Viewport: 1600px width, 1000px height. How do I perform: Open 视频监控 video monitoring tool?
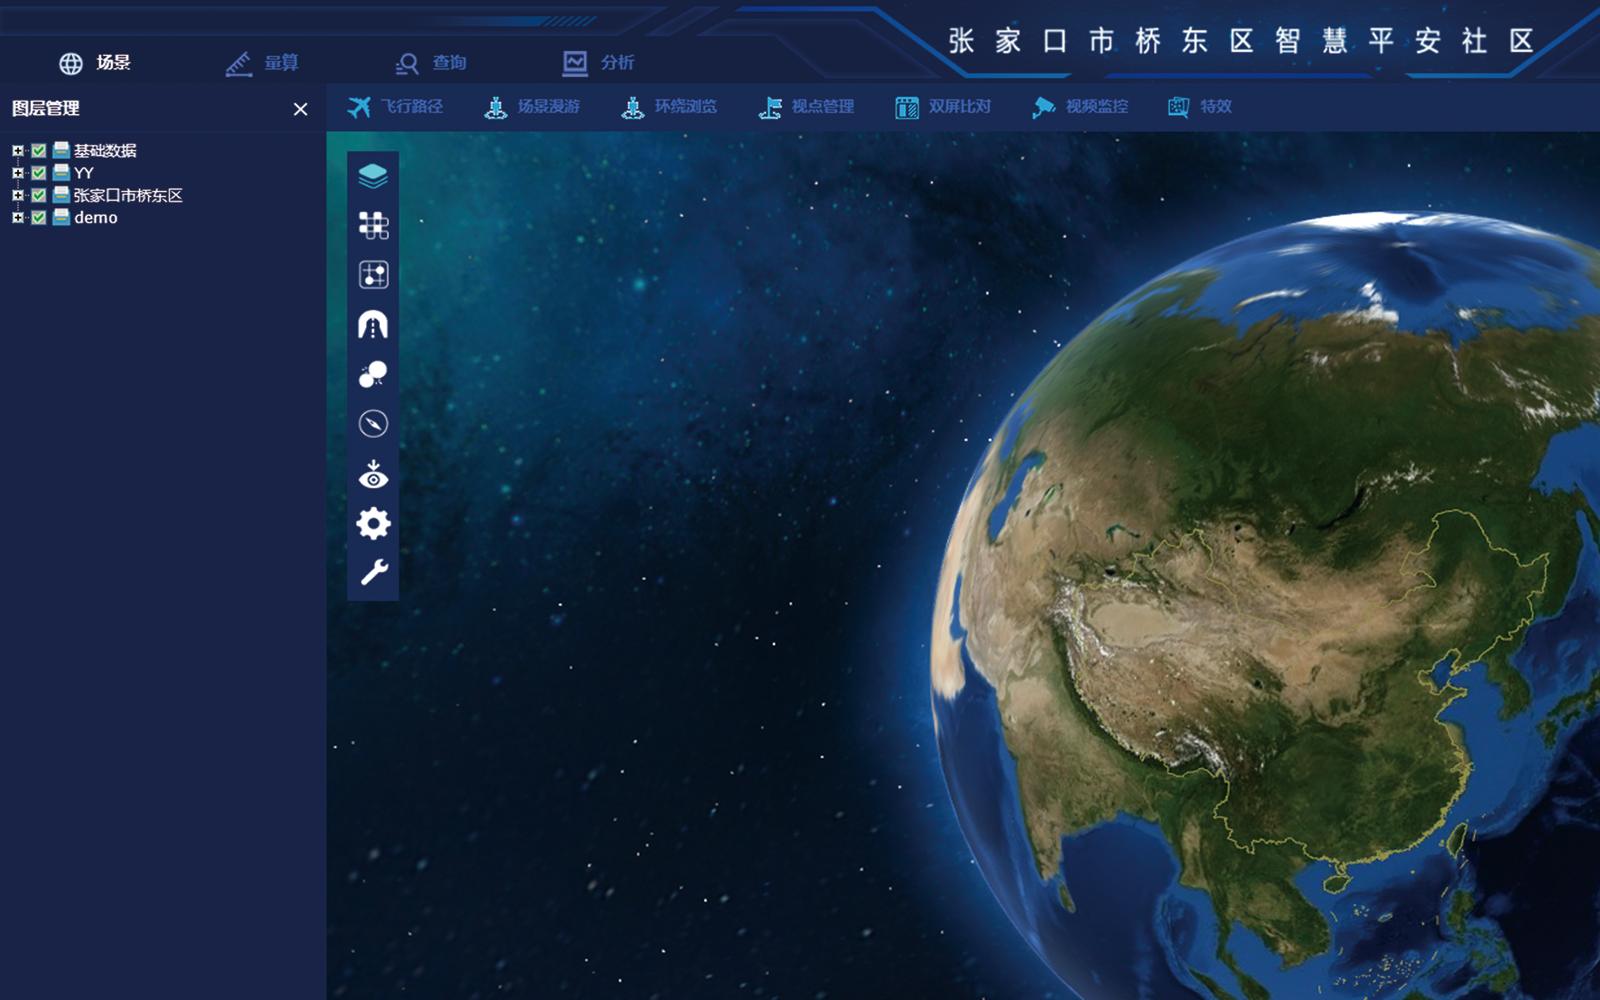(x=1080, y=107)
